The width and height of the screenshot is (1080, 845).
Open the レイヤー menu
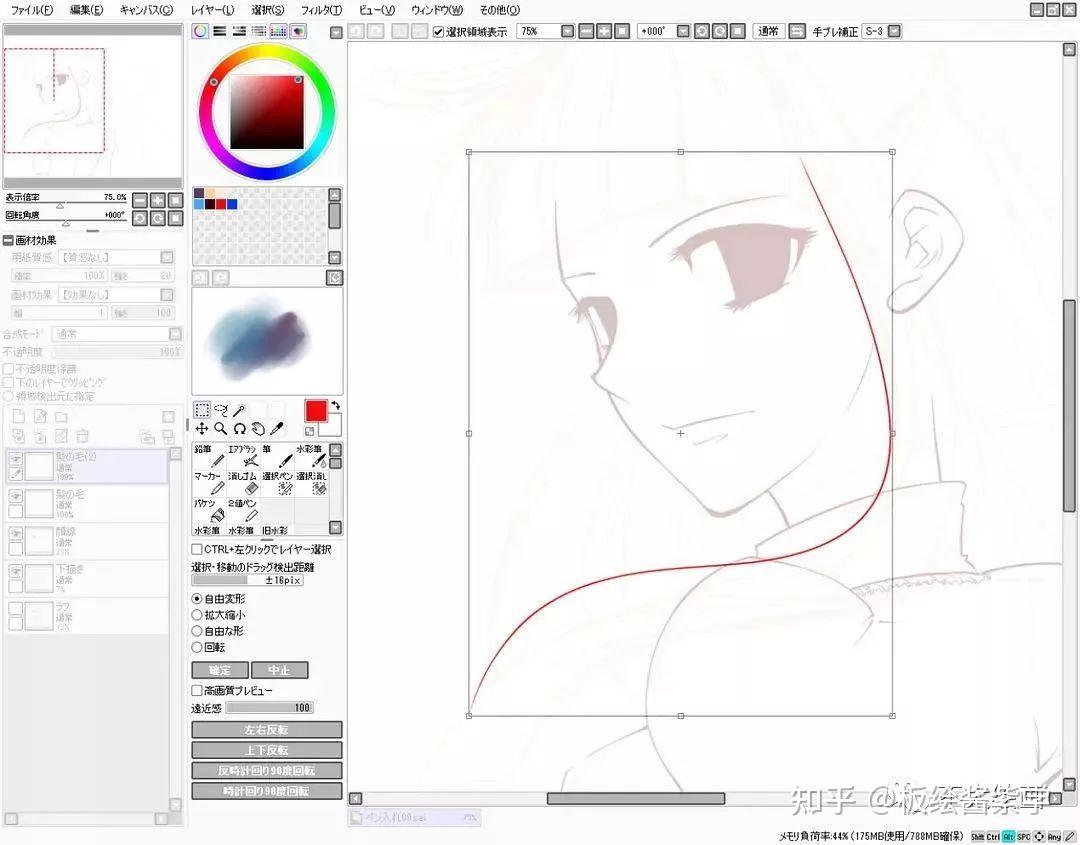(x=212, y=10)
